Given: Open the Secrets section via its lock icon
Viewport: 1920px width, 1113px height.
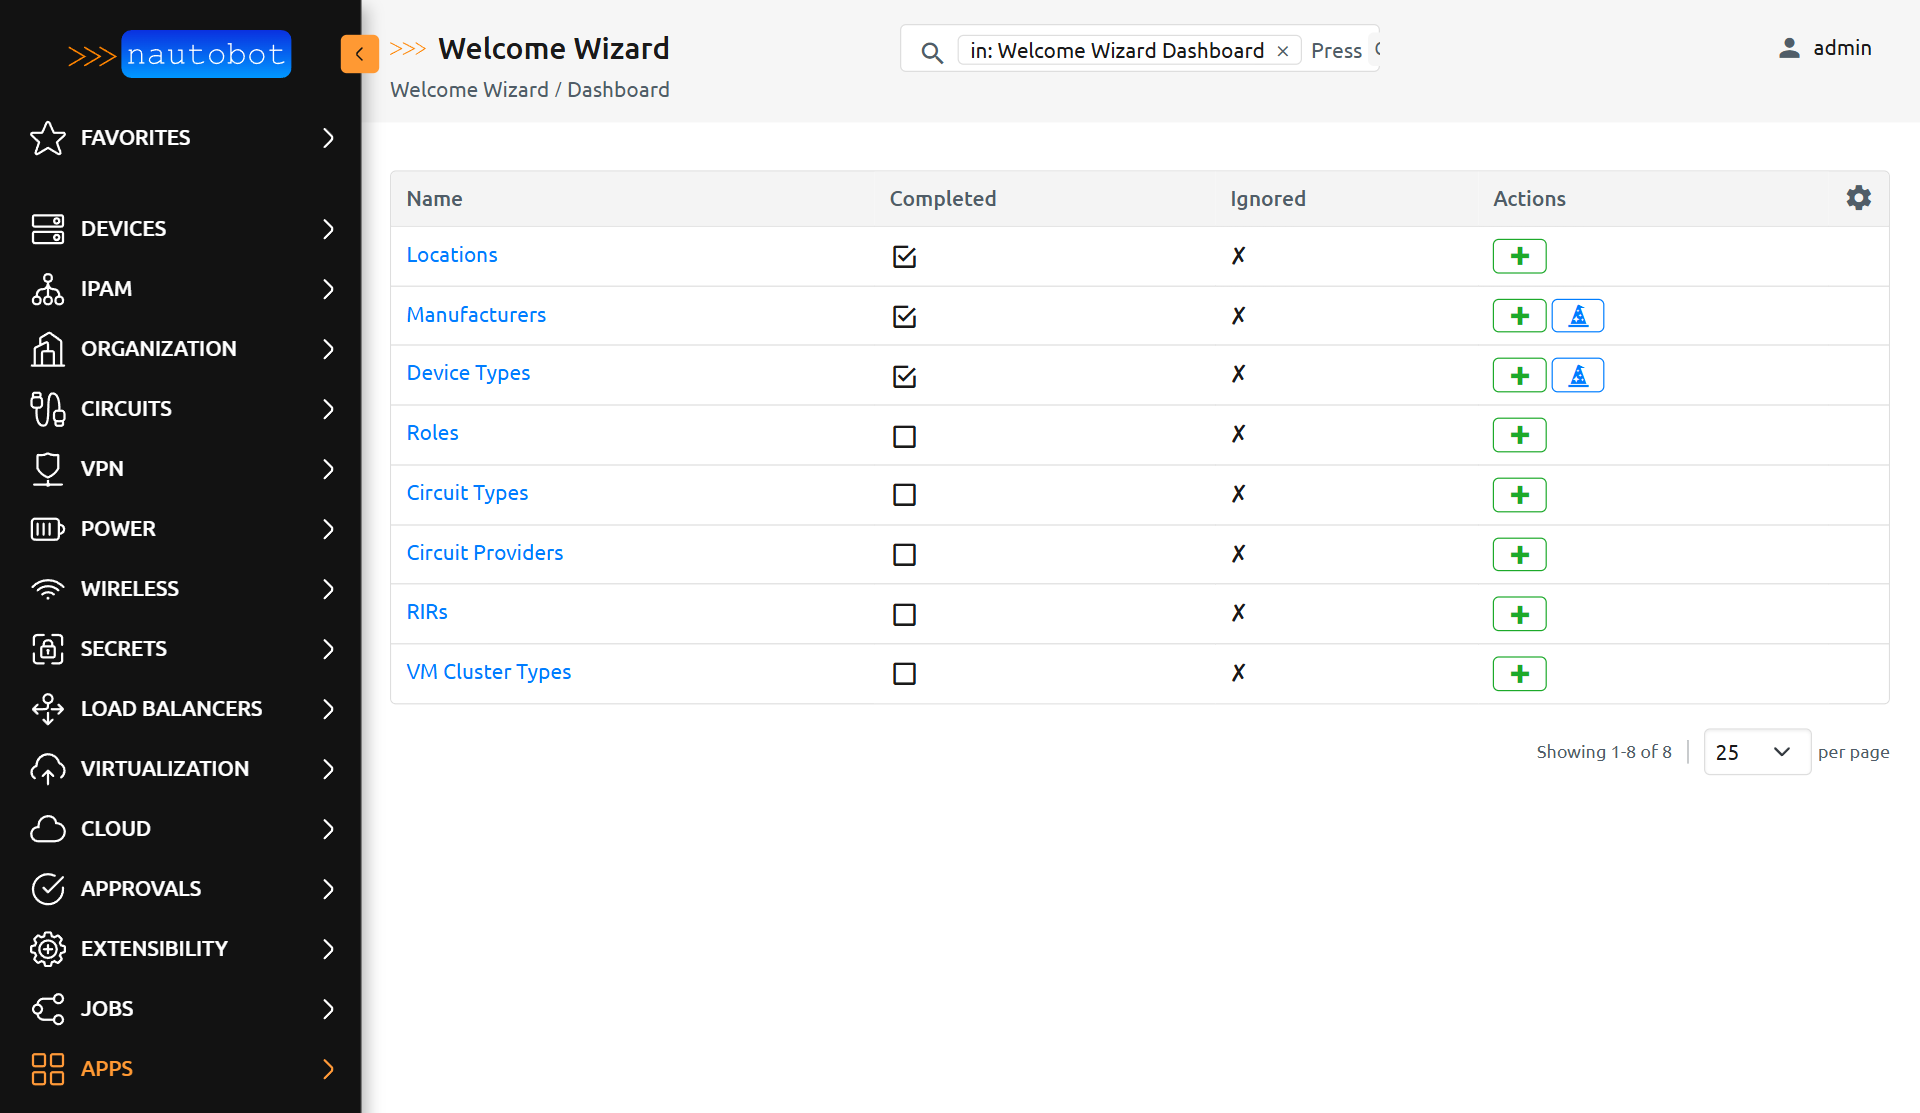Looking at the screenshot, I should (47, 648).
